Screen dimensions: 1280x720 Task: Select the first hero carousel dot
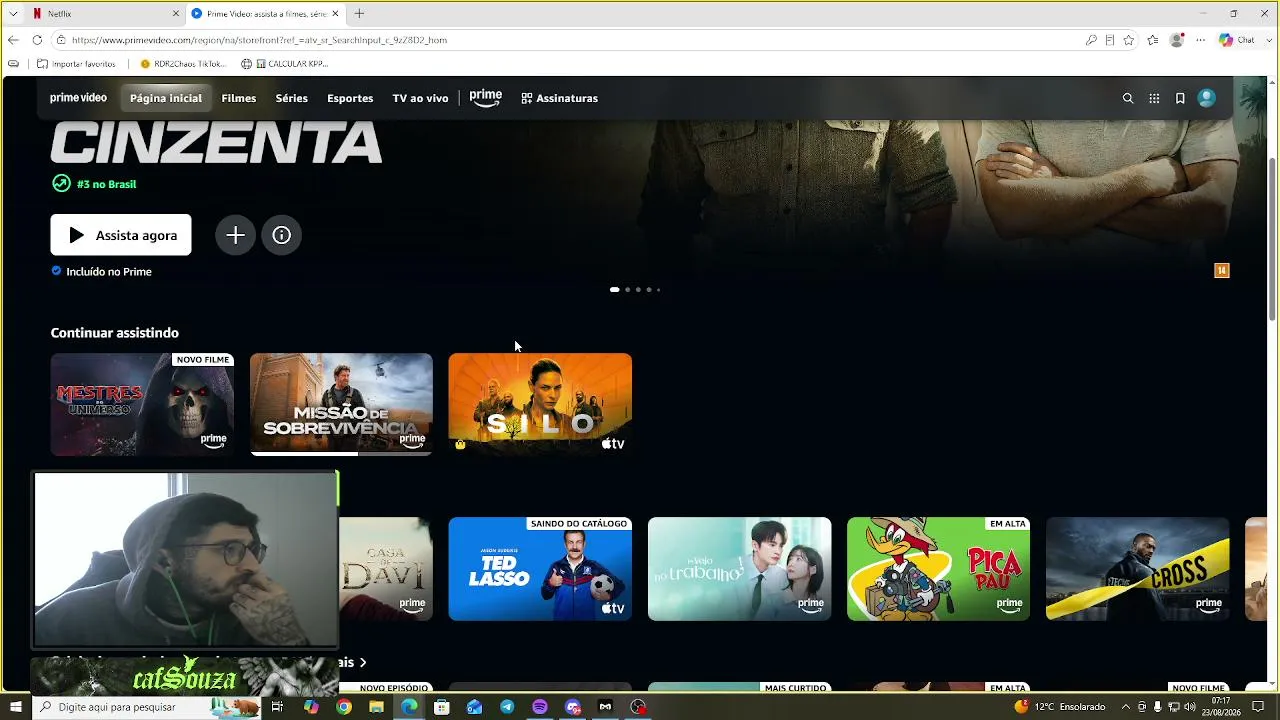[614, 290]
